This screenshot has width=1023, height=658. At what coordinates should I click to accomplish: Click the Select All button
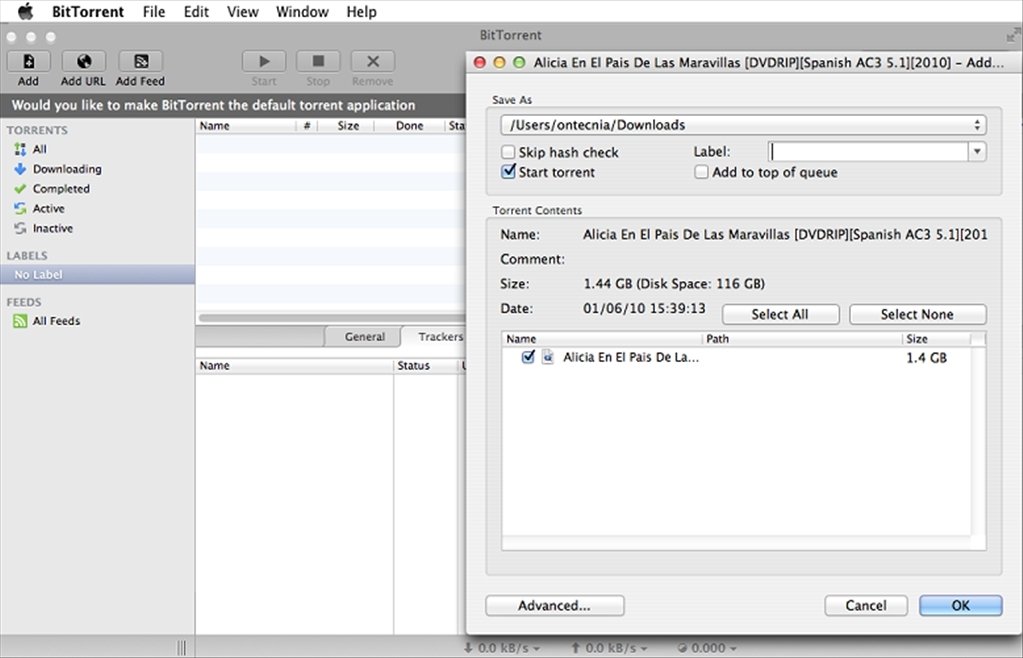(x=780, y=314)
